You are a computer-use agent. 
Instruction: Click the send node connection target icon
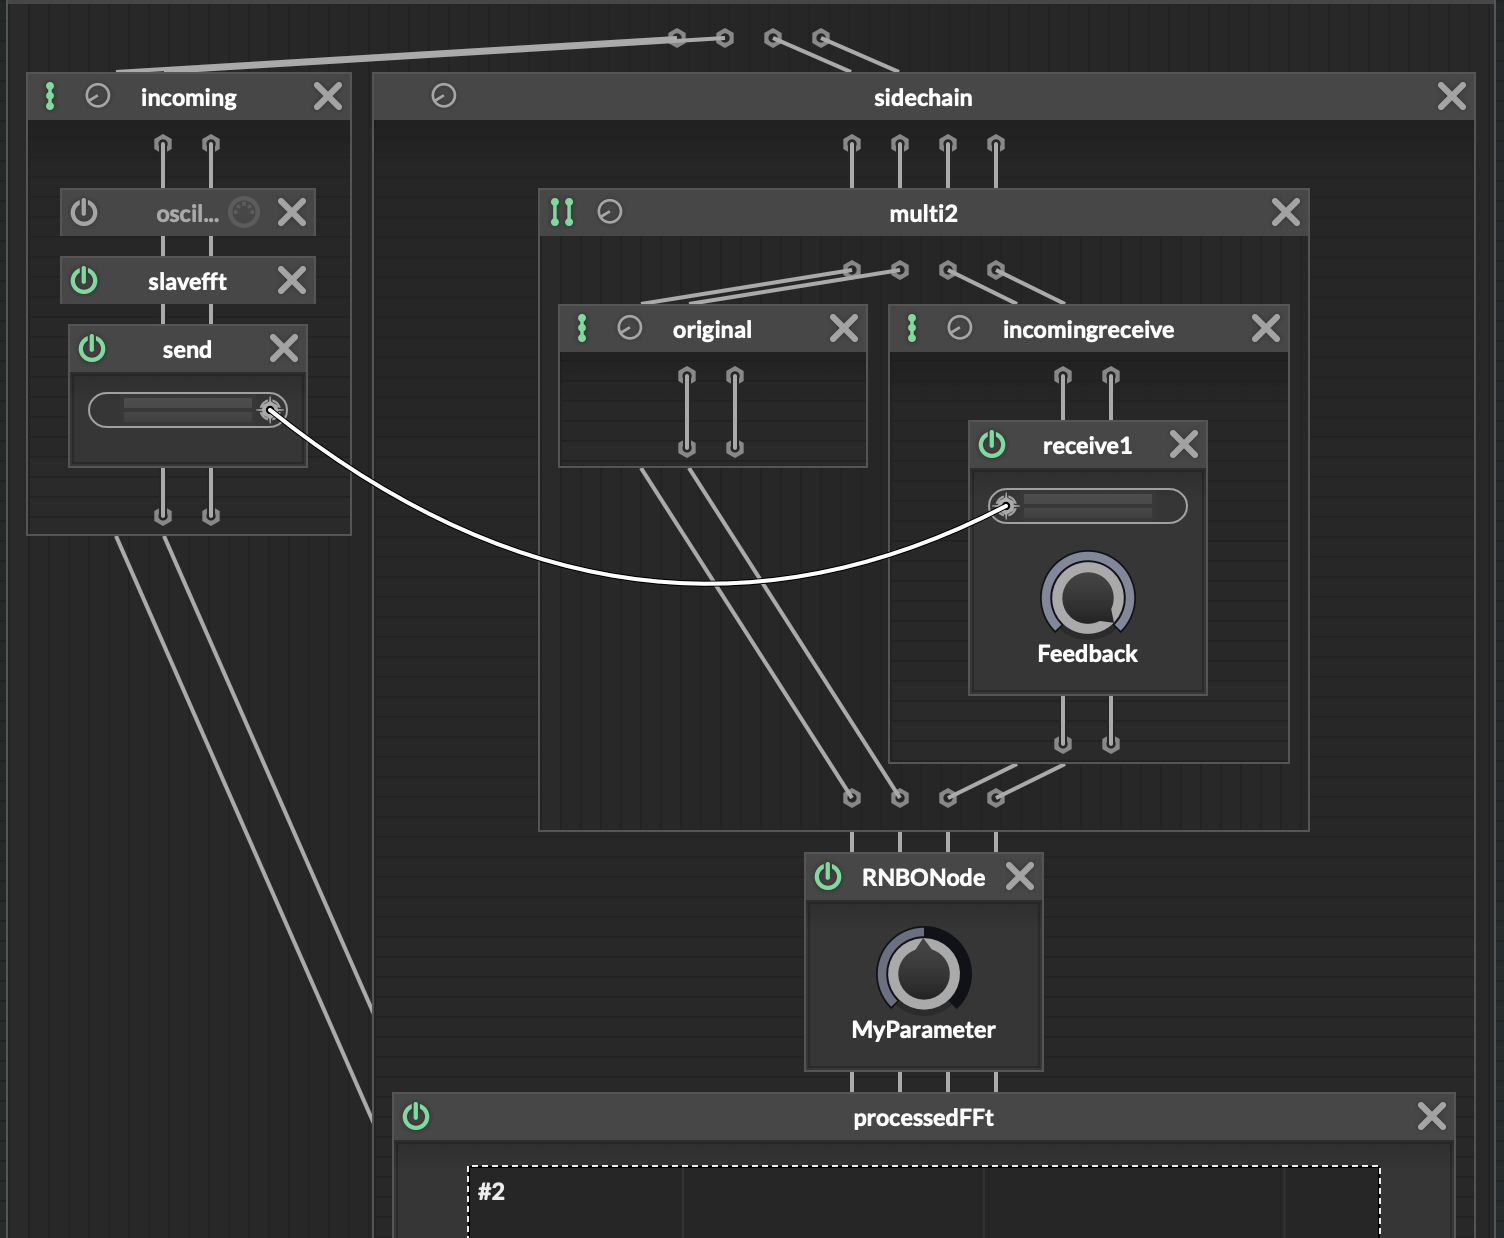270,410
